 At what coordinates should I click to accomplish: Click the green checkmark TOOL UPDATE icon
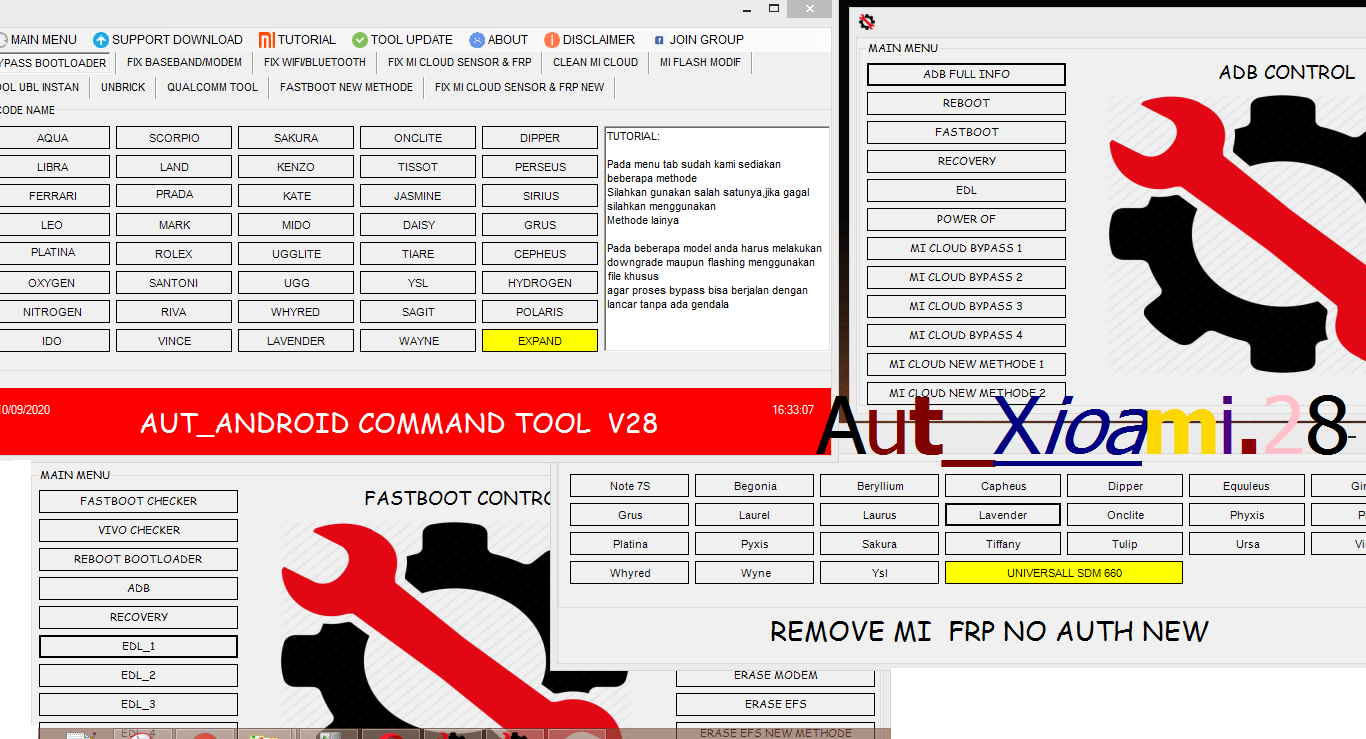click(360, 40)
